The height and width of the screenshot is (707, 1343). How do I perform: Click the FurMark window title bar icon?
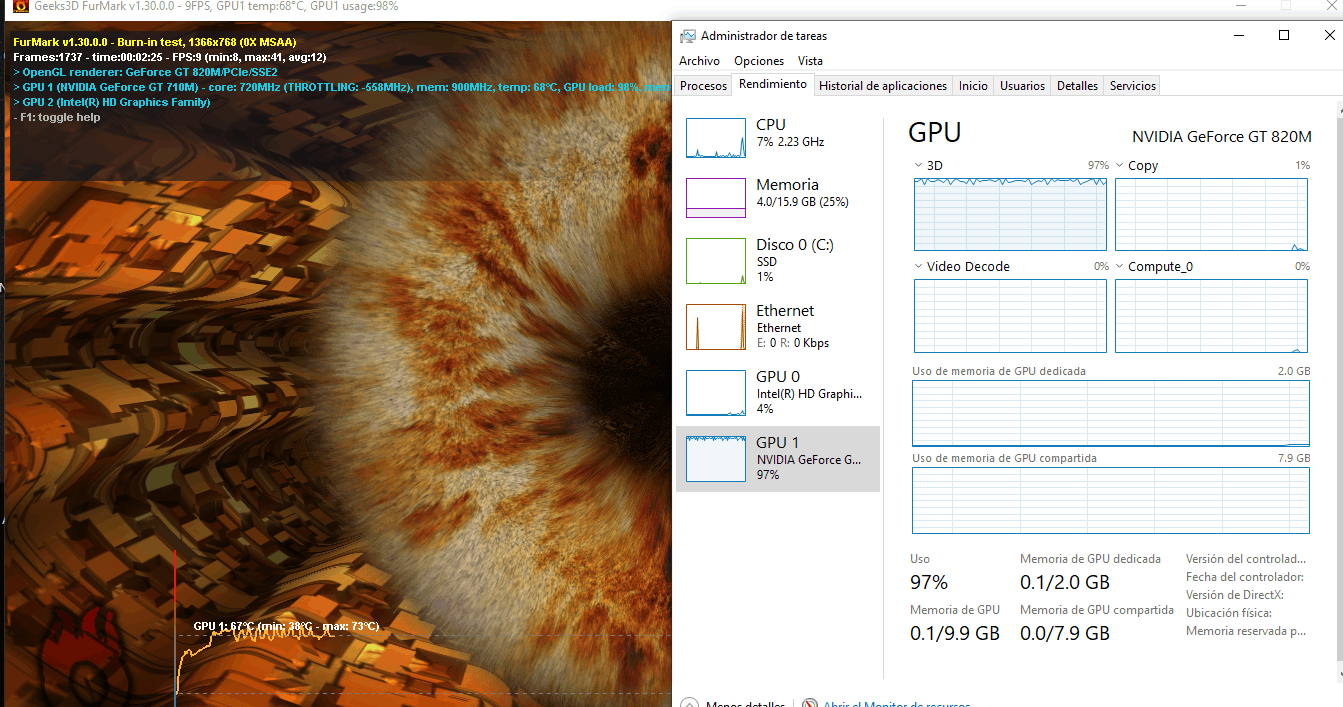tap(21, 6)
